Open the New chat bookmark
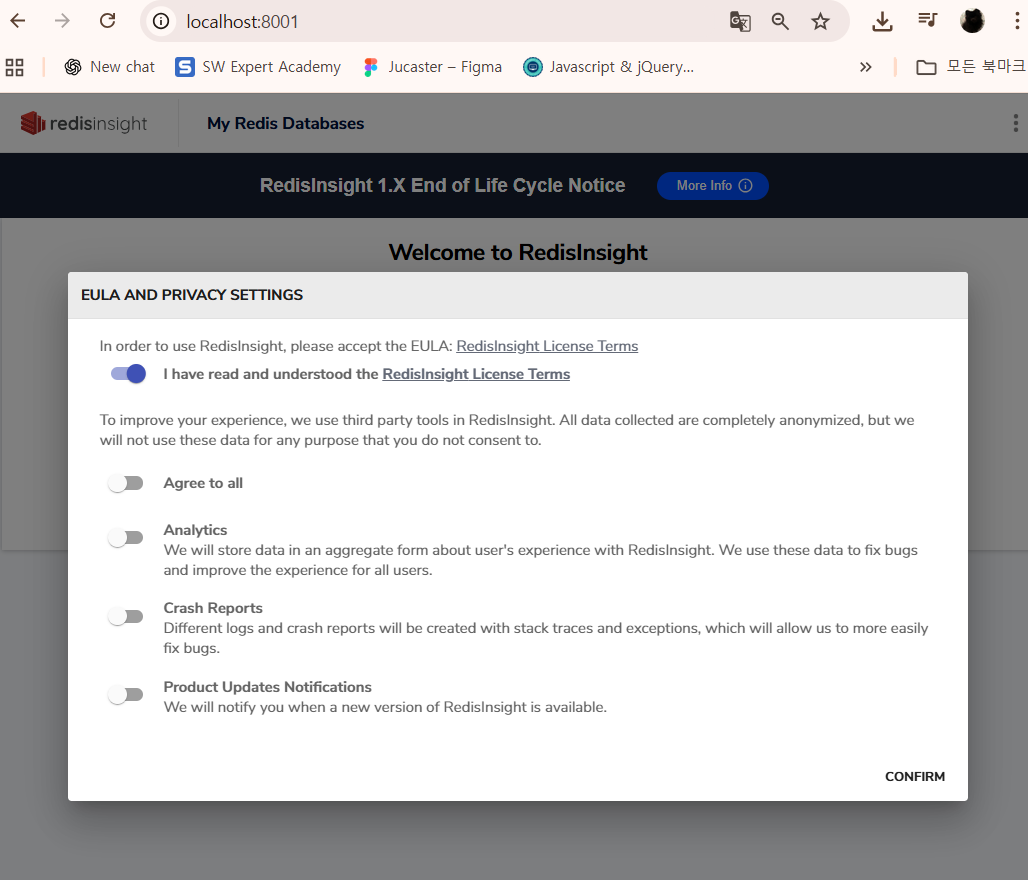The height and width of the screenshot is (880, 1028). (x=109, y=67)
